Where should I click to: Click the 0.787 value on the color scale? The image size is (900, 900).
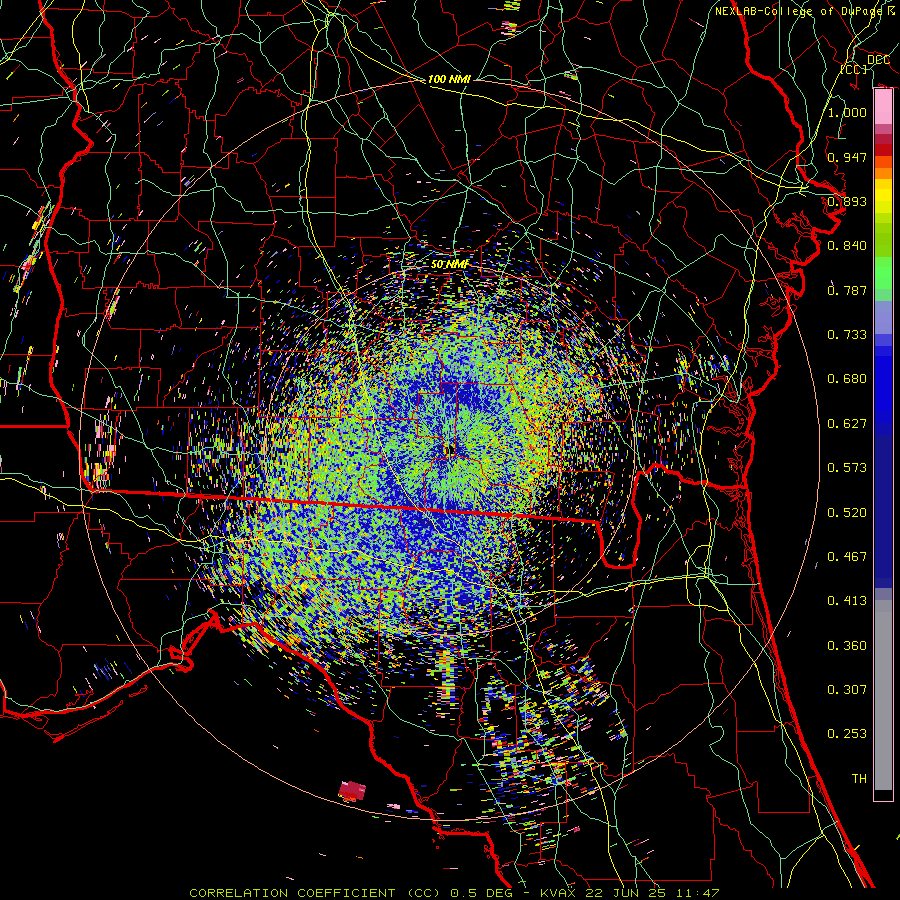tap(847, 290)
